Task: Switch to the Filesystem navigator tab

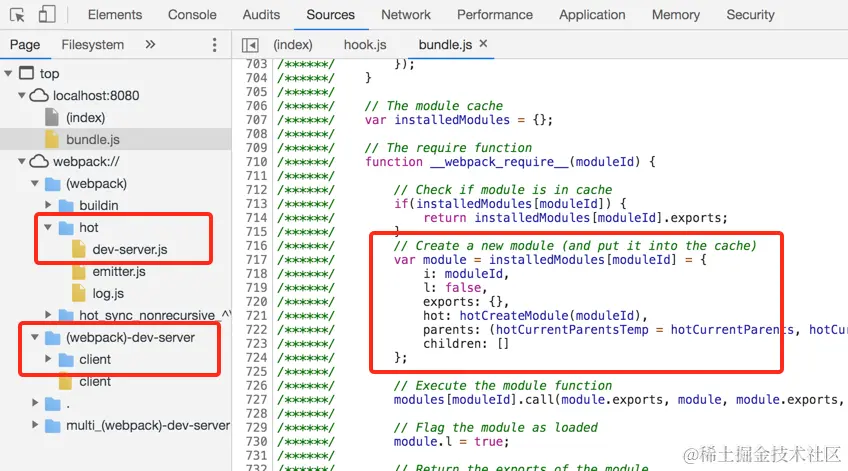Action: [x=92, y=45]
